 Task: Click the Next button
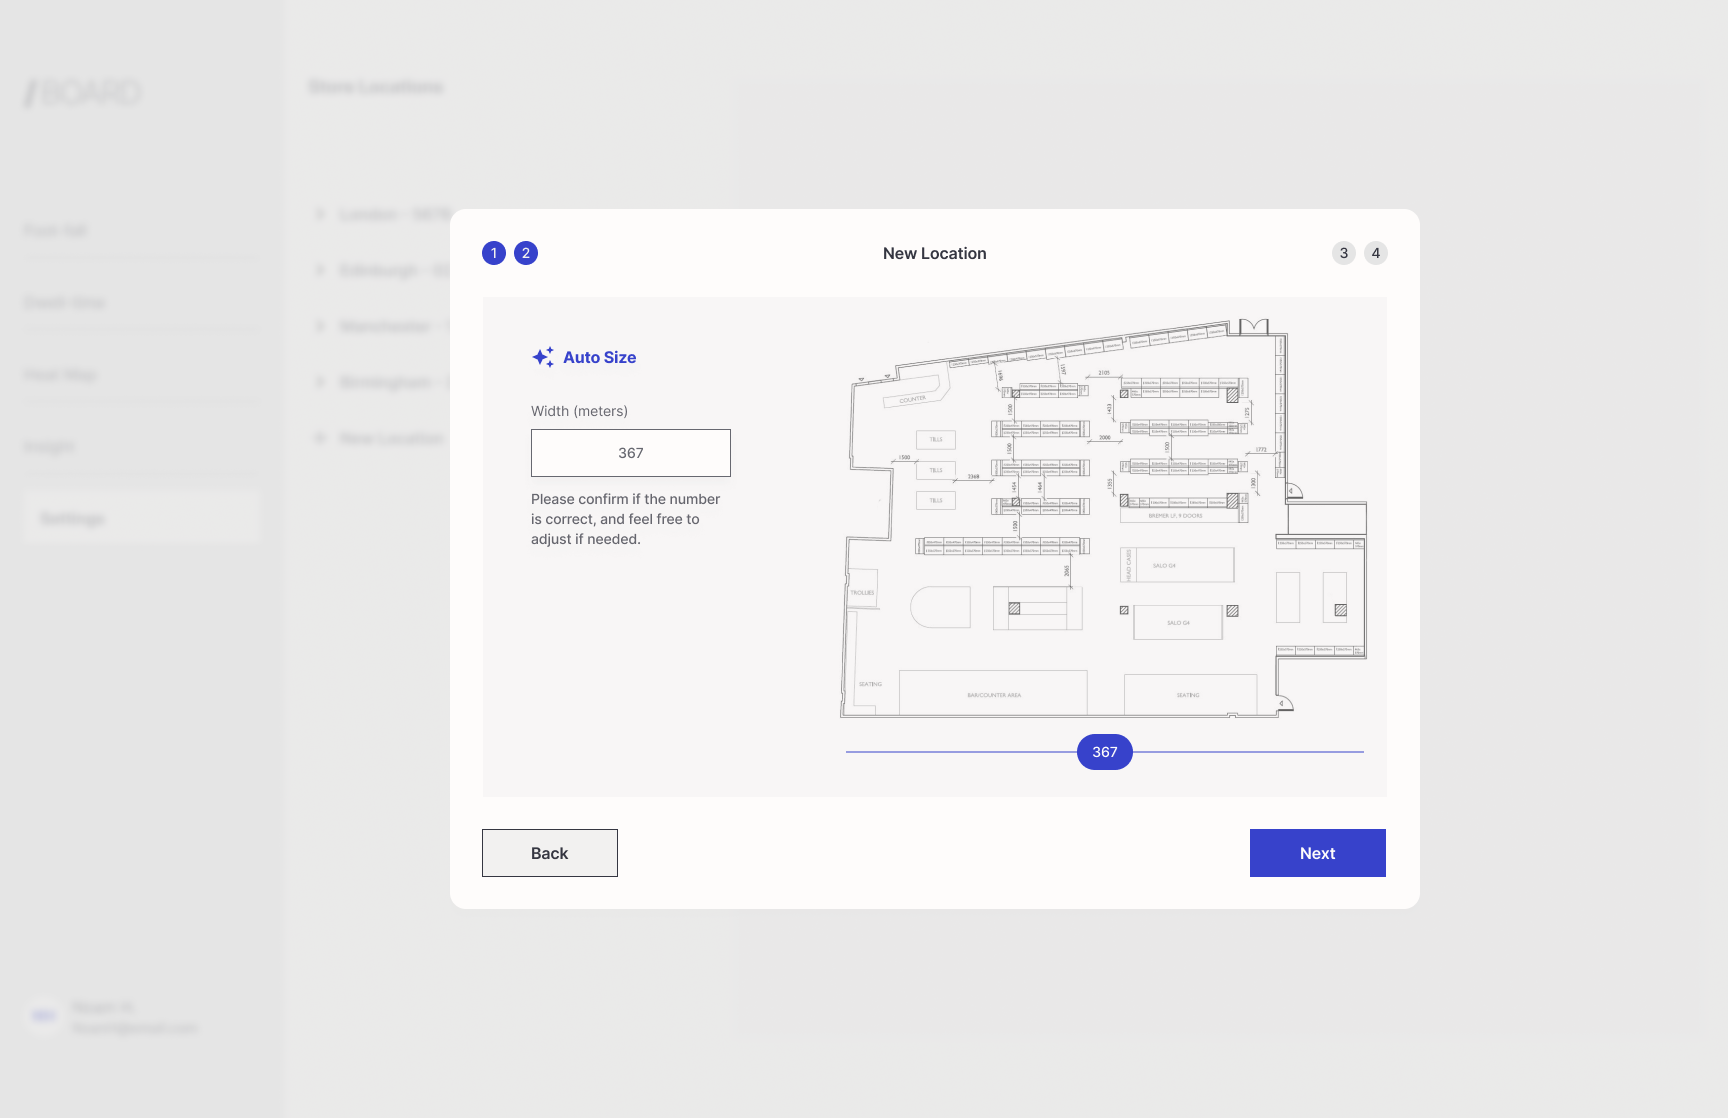pos(1318,853)
